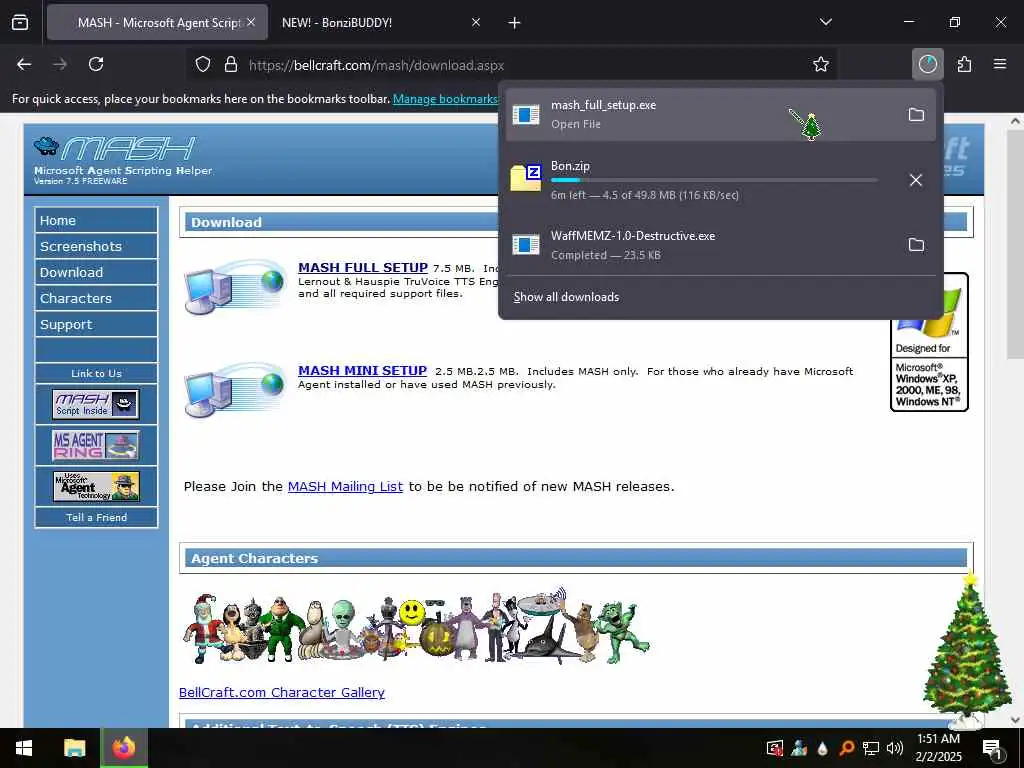This screenshot has height=768, width=1024.
Task: Click scrollbar down arrow
Action: point(1015,720)
